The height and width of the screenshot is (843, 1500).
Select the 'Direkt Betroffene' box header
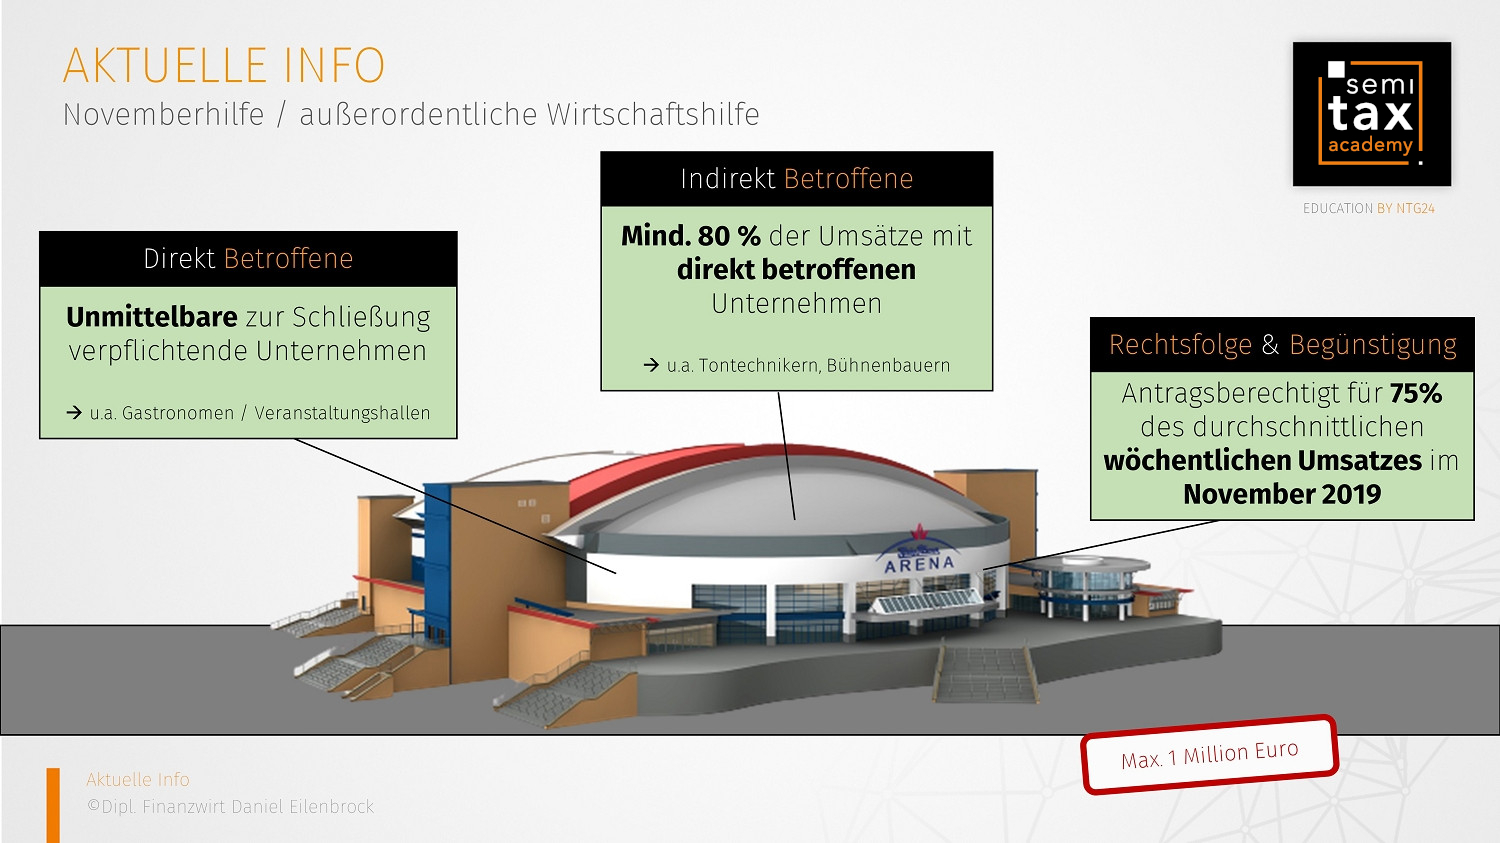[x=248, y=259]
